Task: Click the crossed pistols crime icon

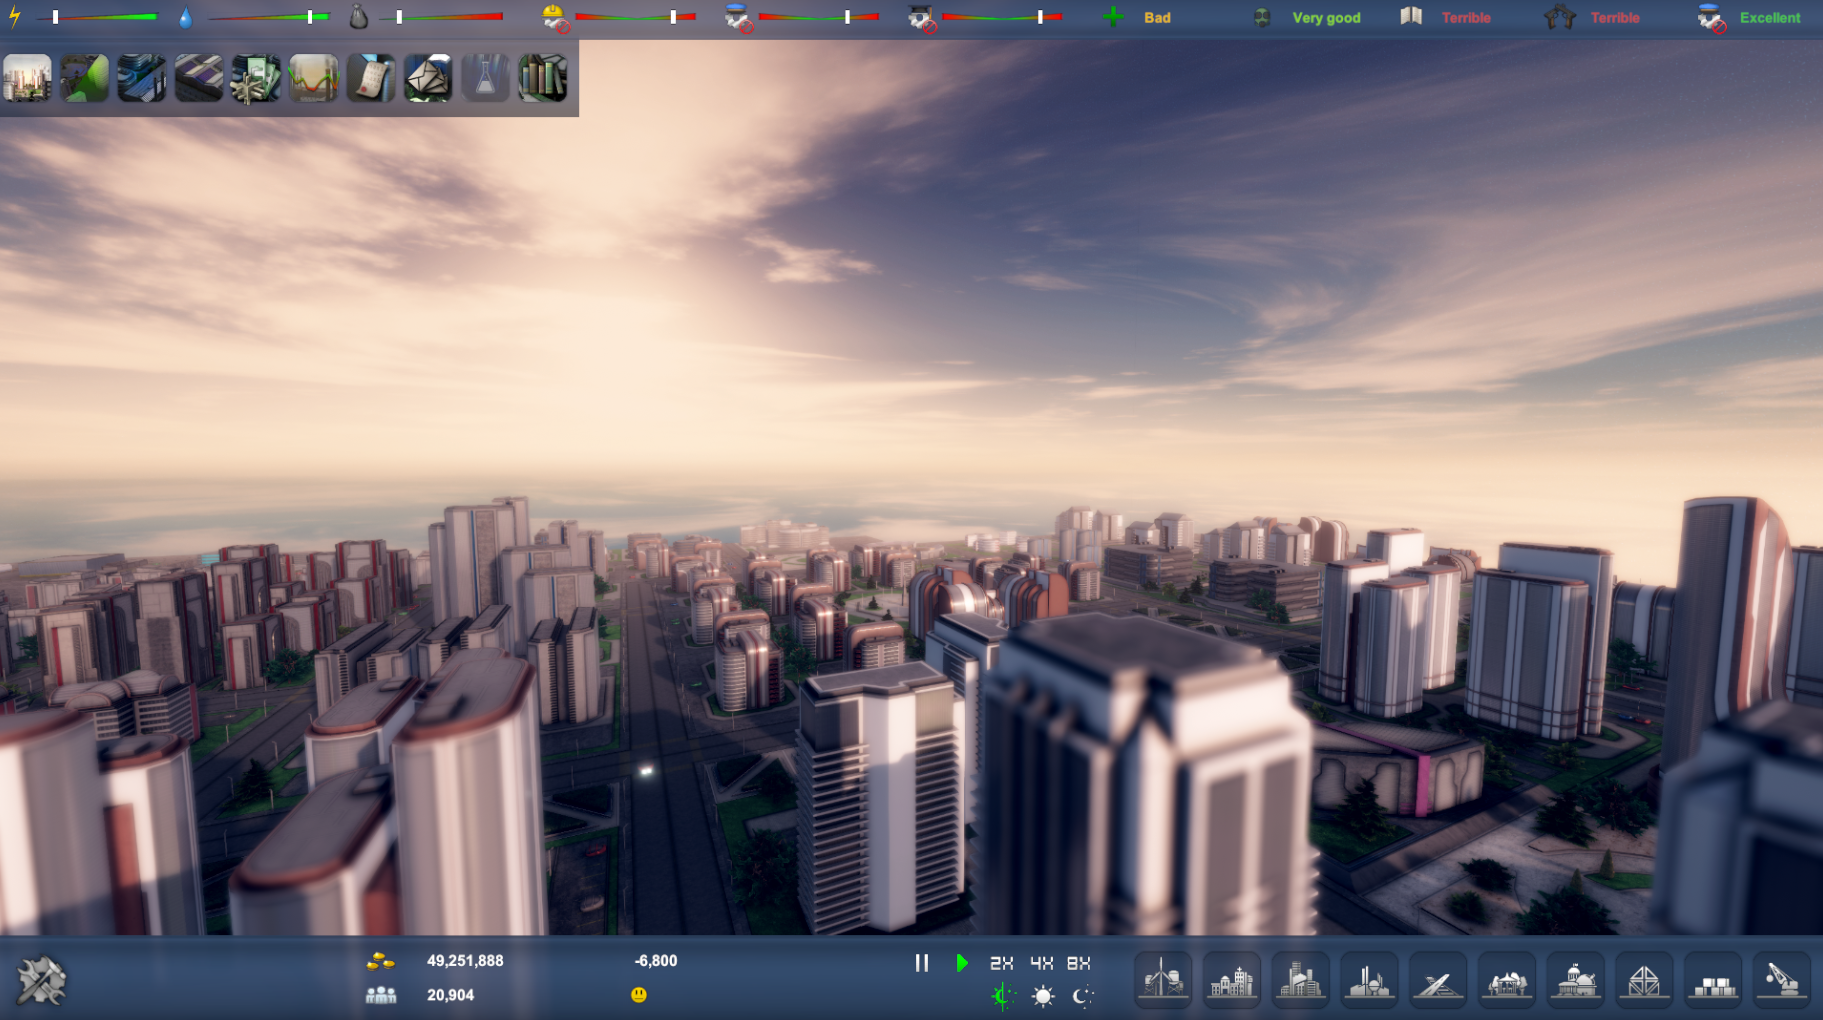Action: (1560, 17)
